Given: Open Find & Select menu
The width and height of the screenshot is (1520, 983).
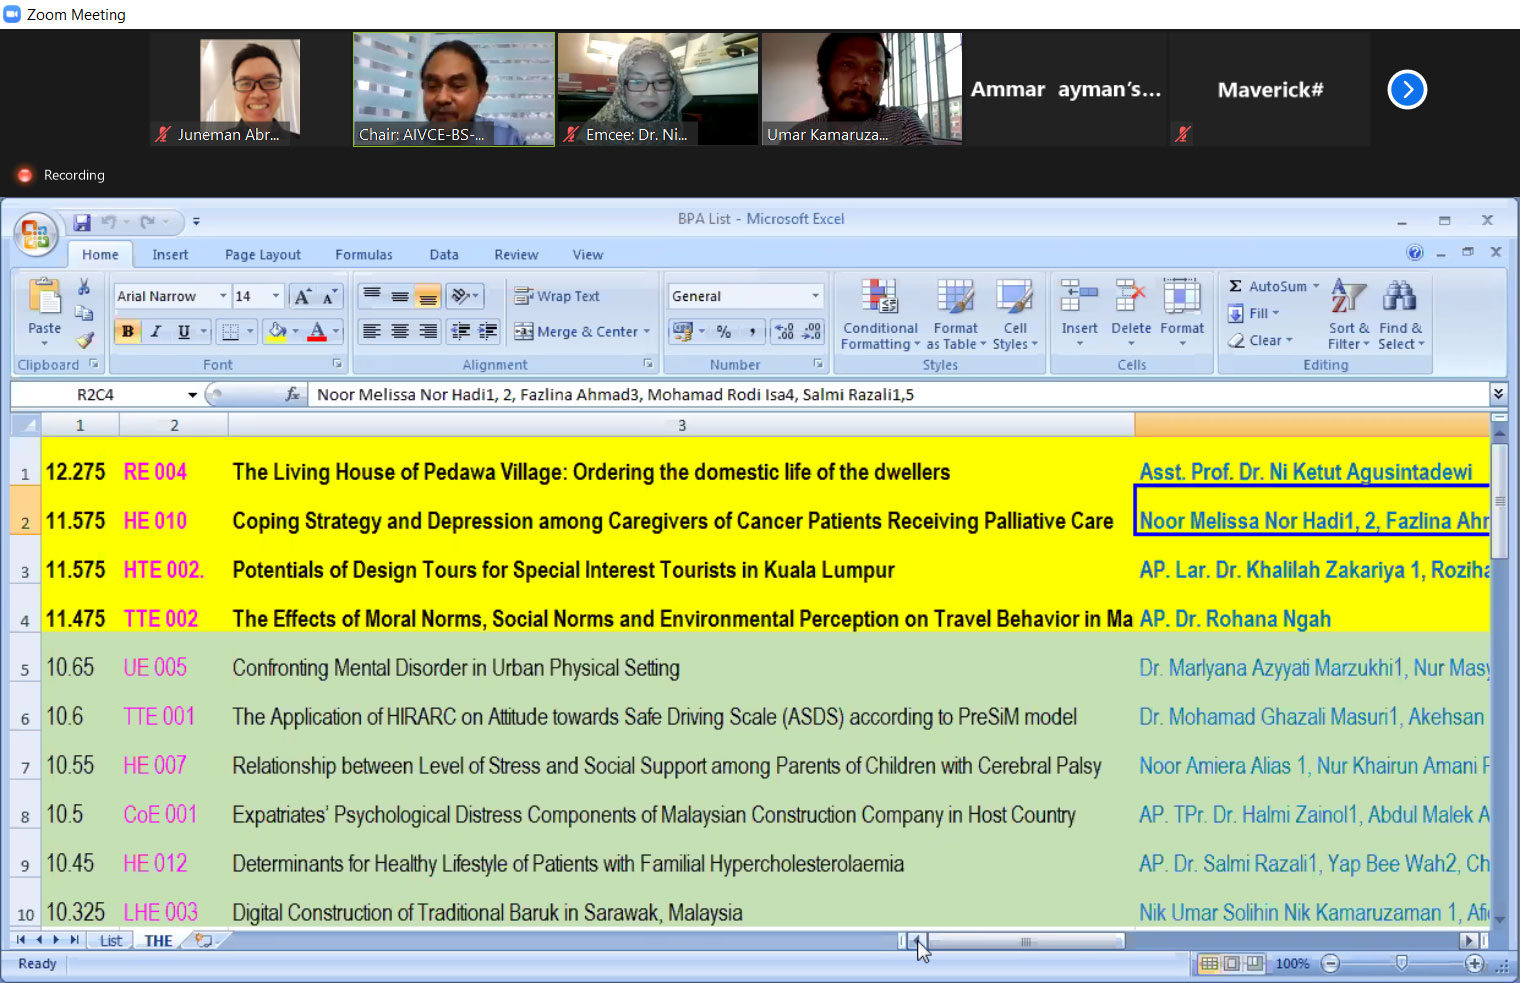Looking at the screenshot, I should tap(1400, 315).
